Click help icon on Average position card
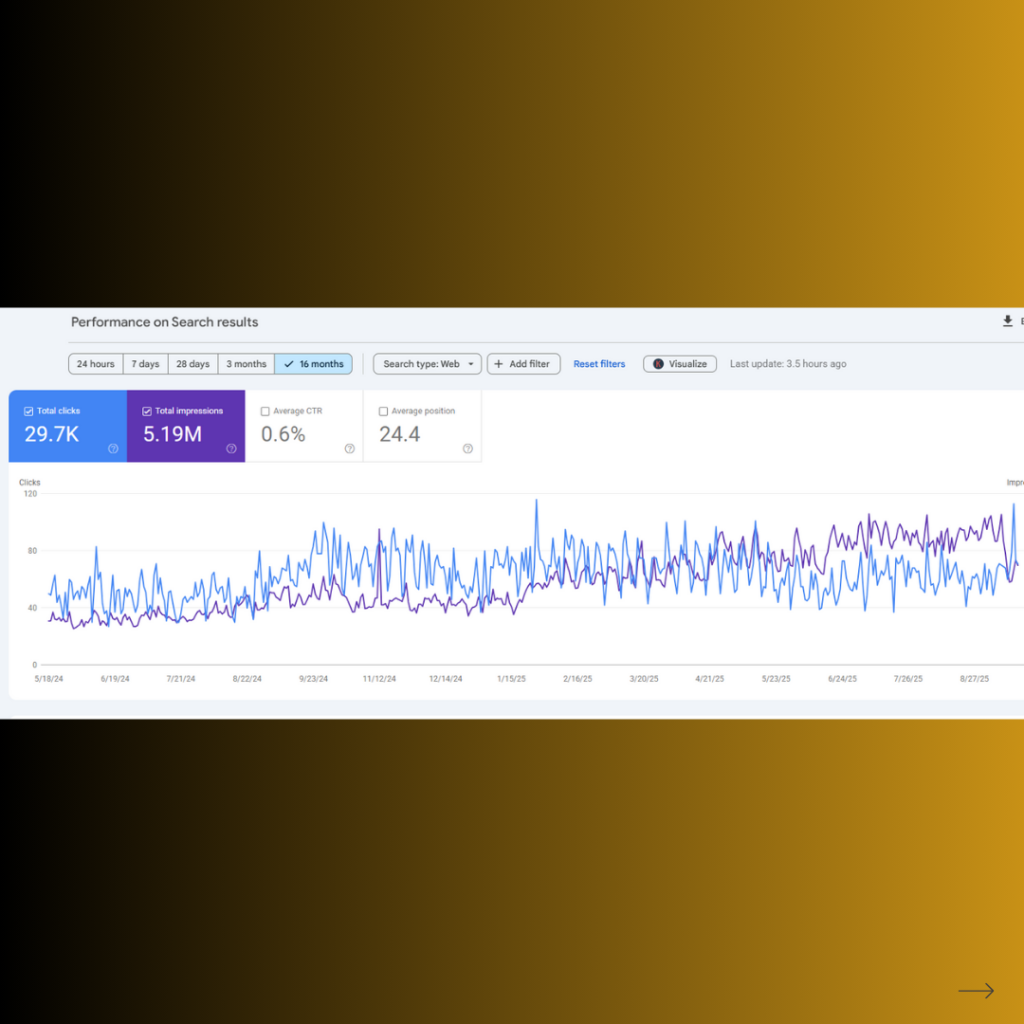1024x1024 pixels. pyautogui.click(x=467, y=449)
